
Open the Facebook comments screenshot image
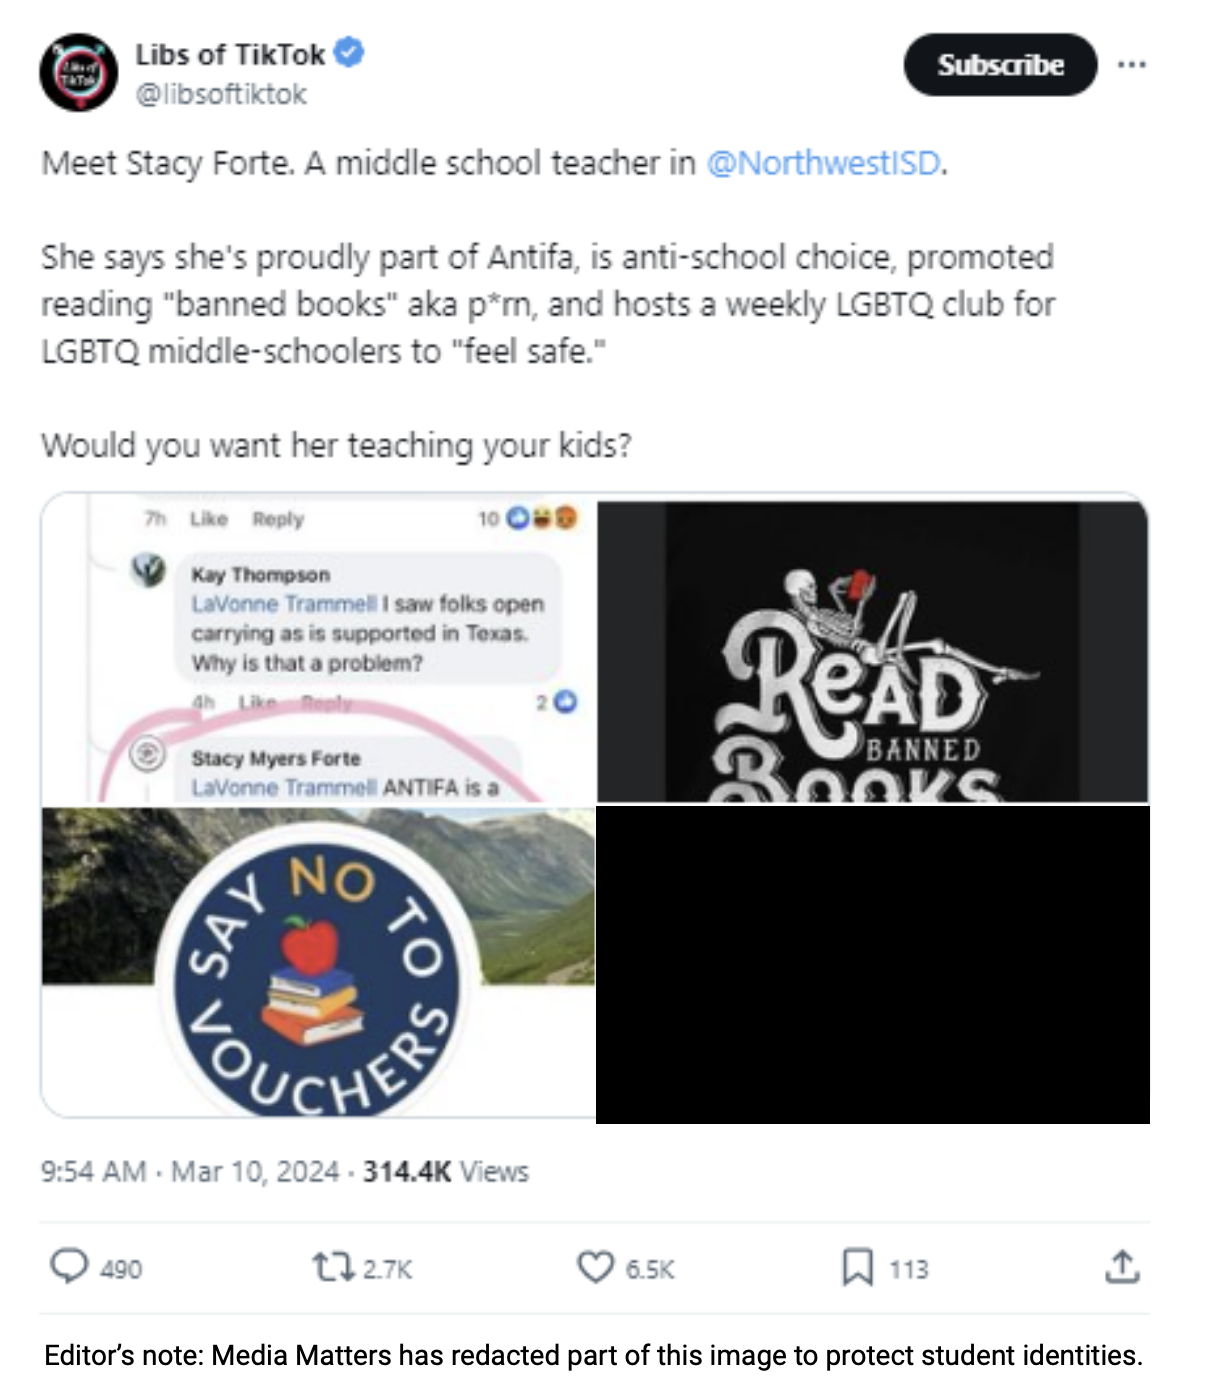(x=319, y=649)
